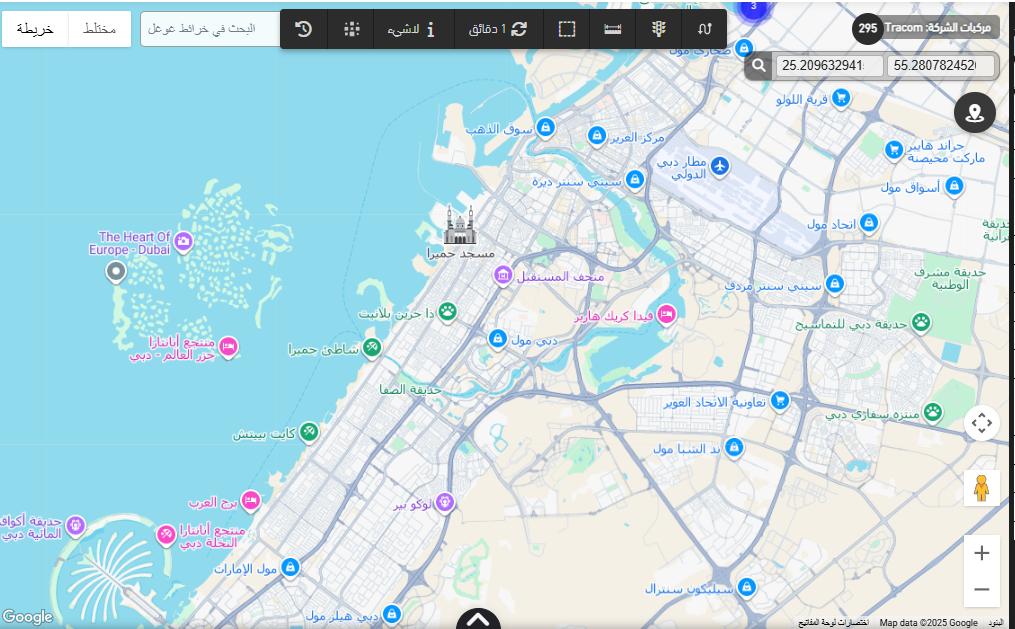Screen dimensions: 1015x629
Task: Select the distance ruler measurement tool
Action: pyautogui.click(x=613, y=29)
